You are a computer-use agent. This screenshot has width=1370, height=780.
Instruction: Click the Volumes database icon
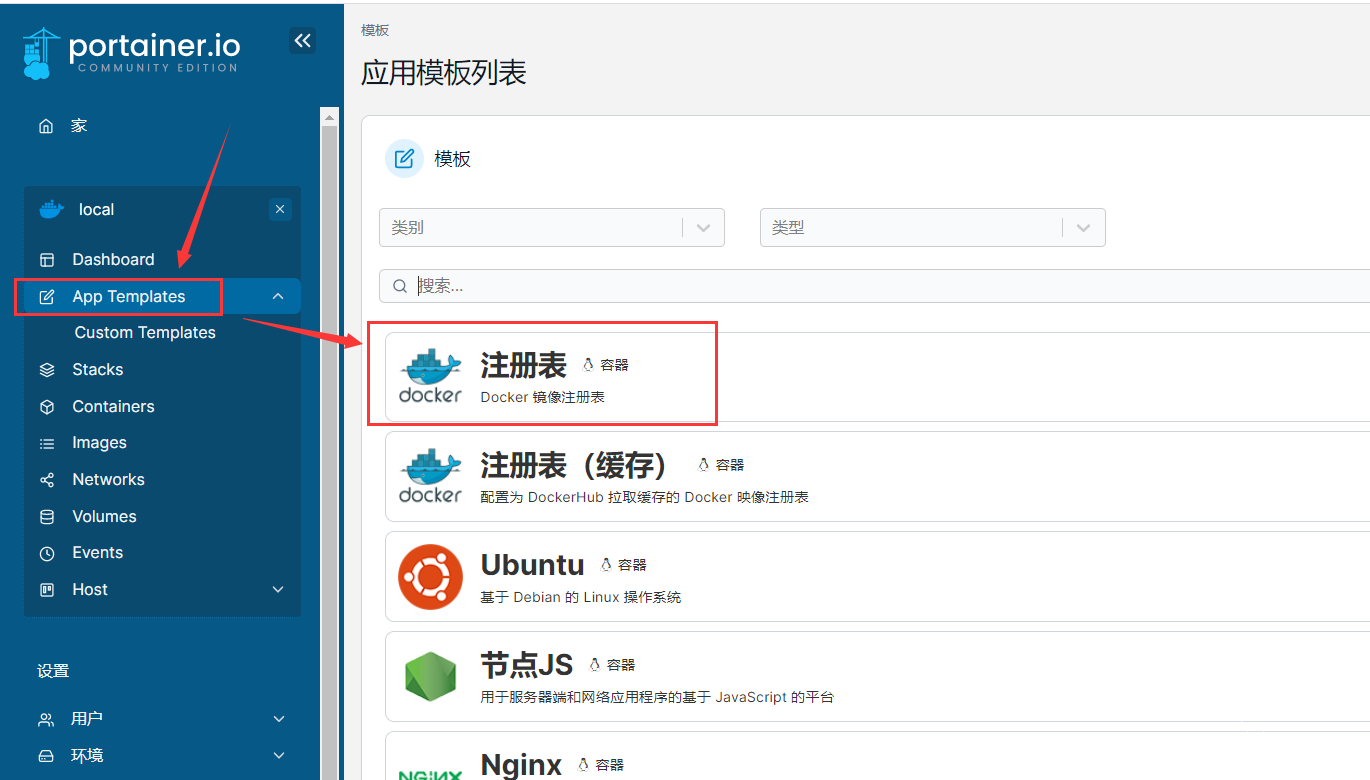pos(47,517)
